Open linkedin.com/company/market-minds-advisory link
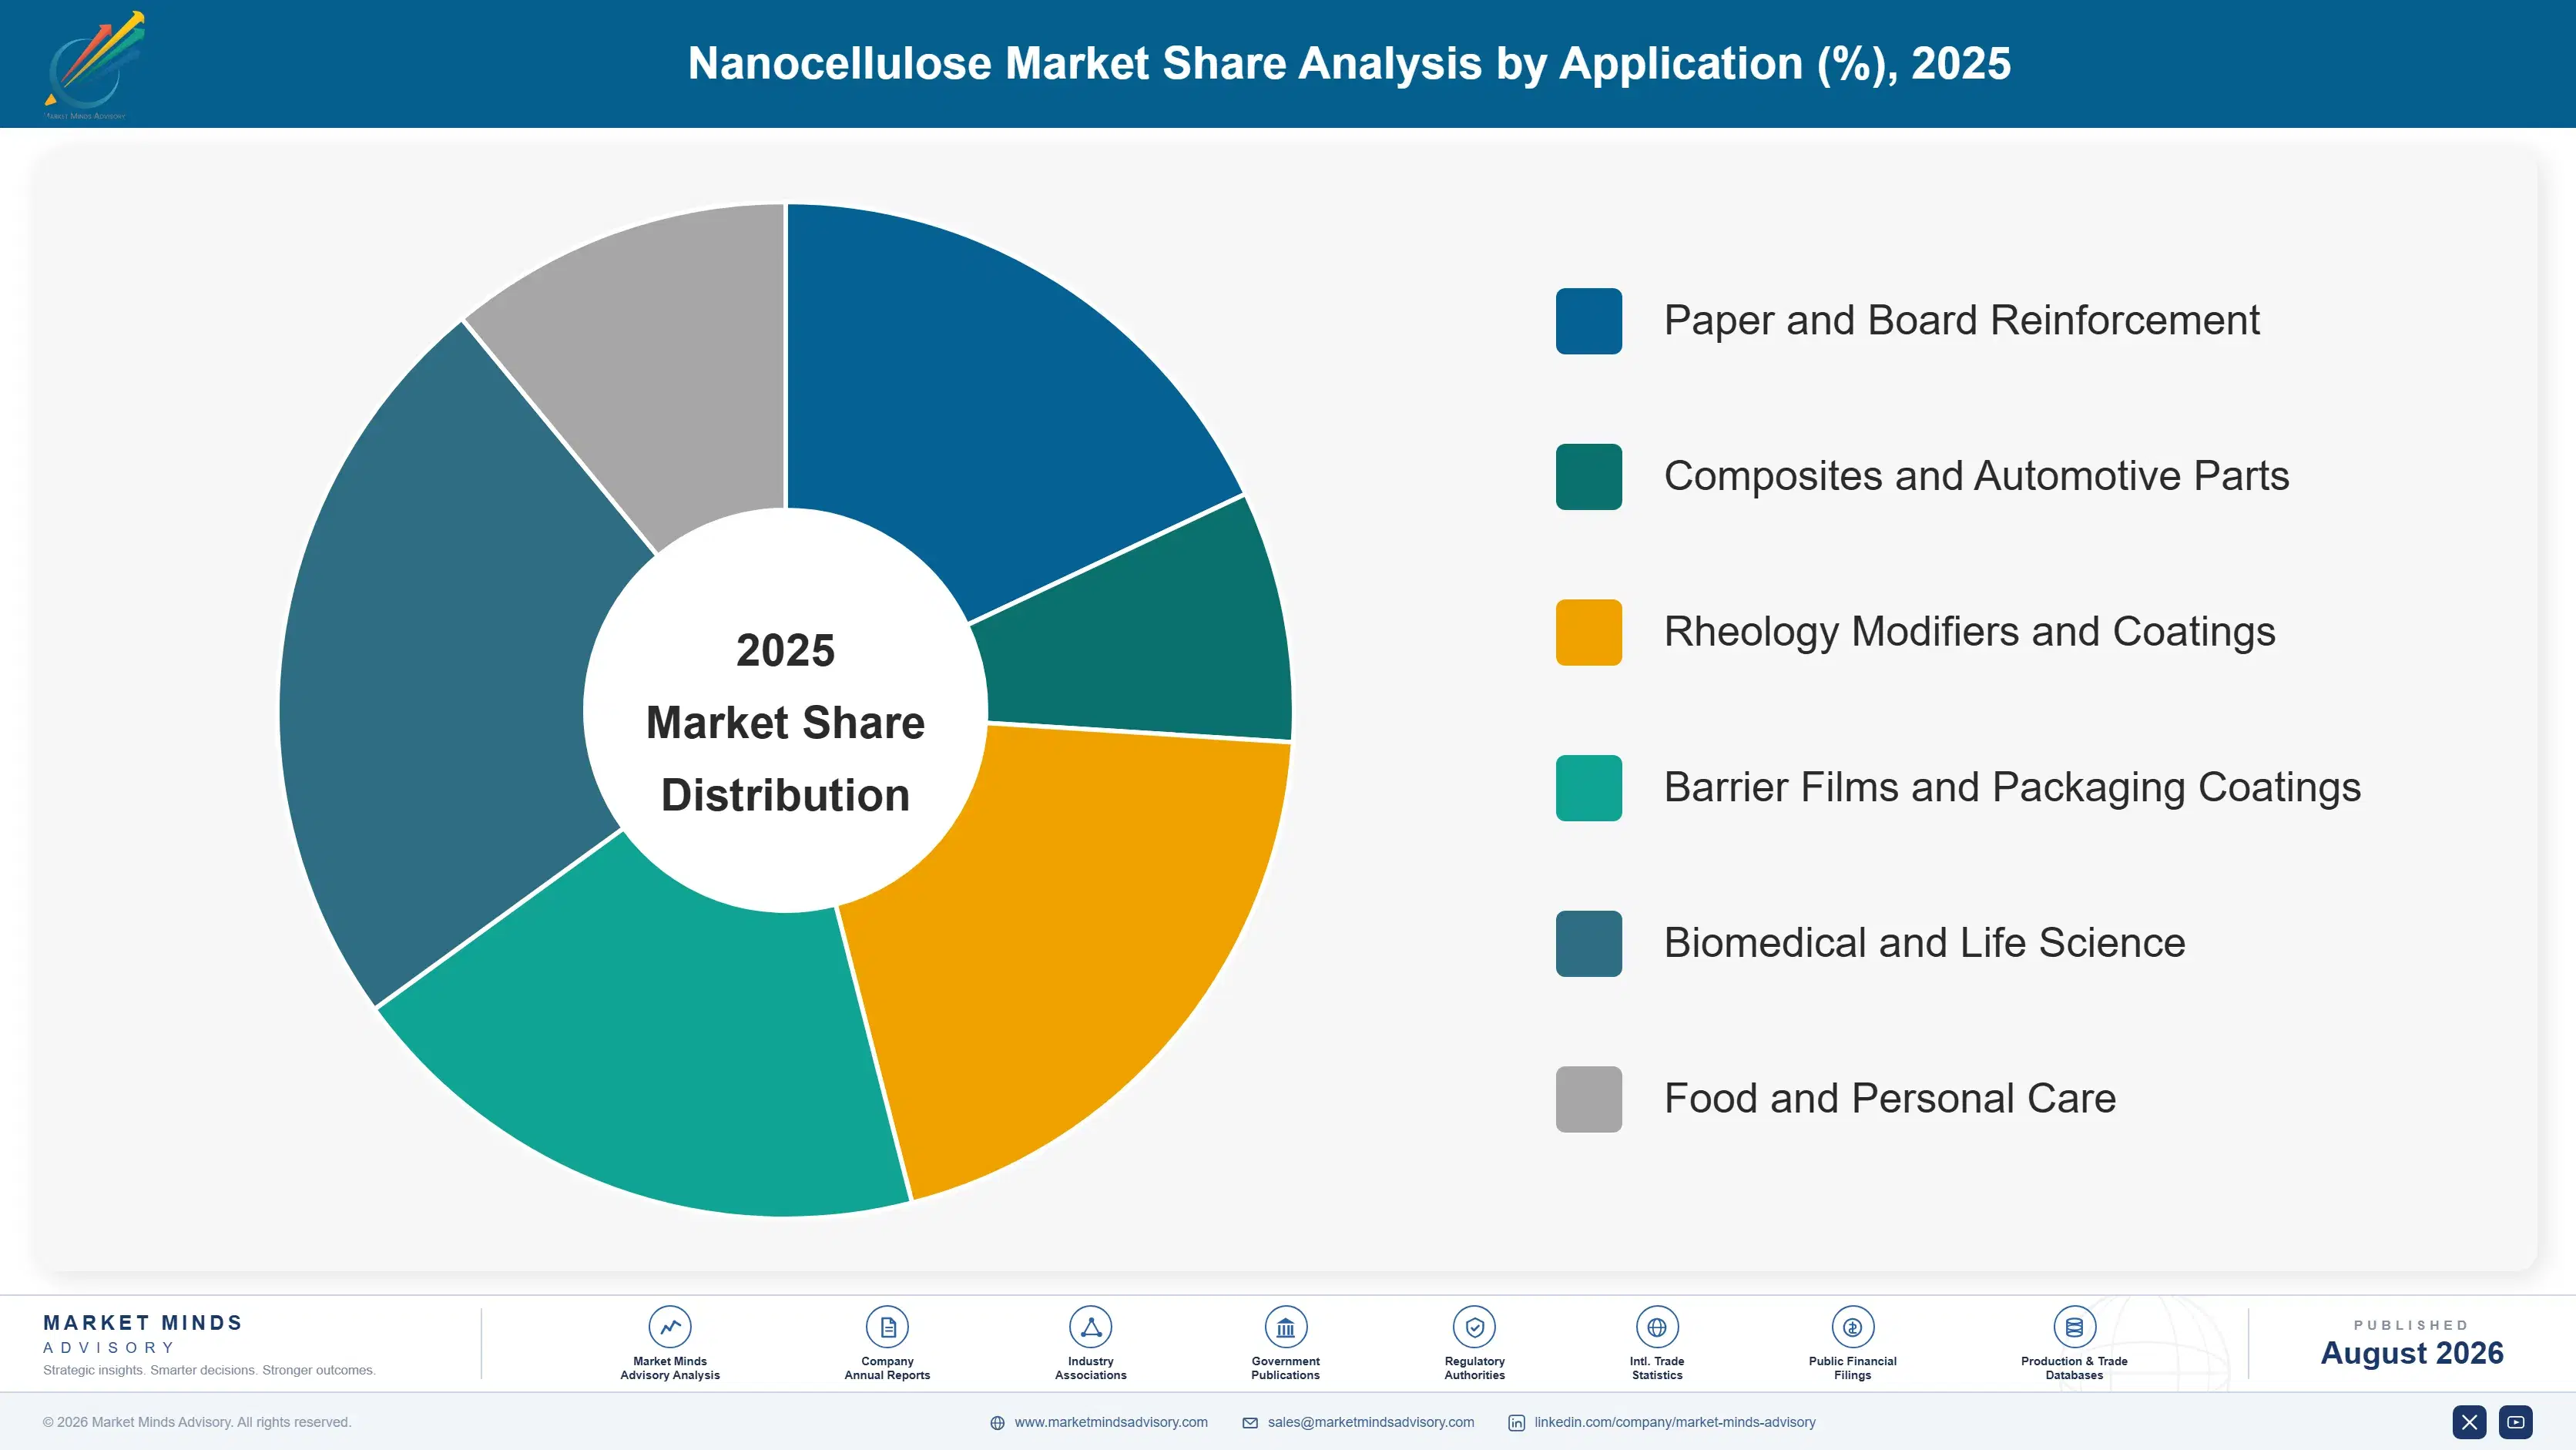Screen dimensions: 2576x1450 tap(1675, 1422)
